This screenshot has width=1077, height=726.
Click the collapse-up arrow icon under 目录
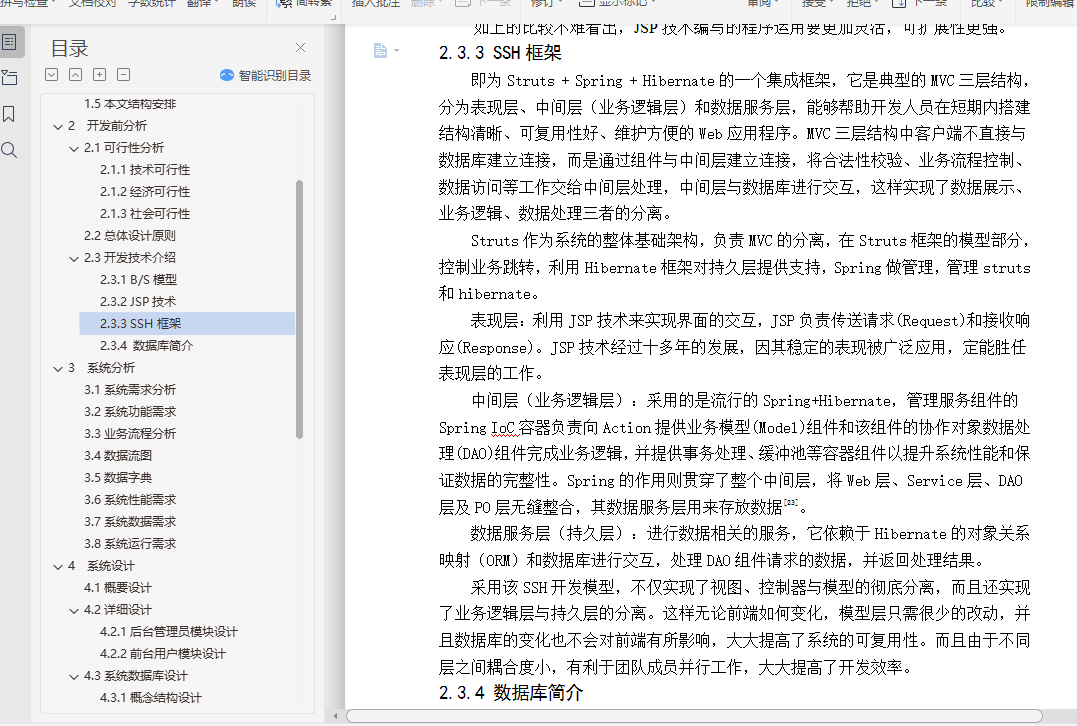pos(76,75)
